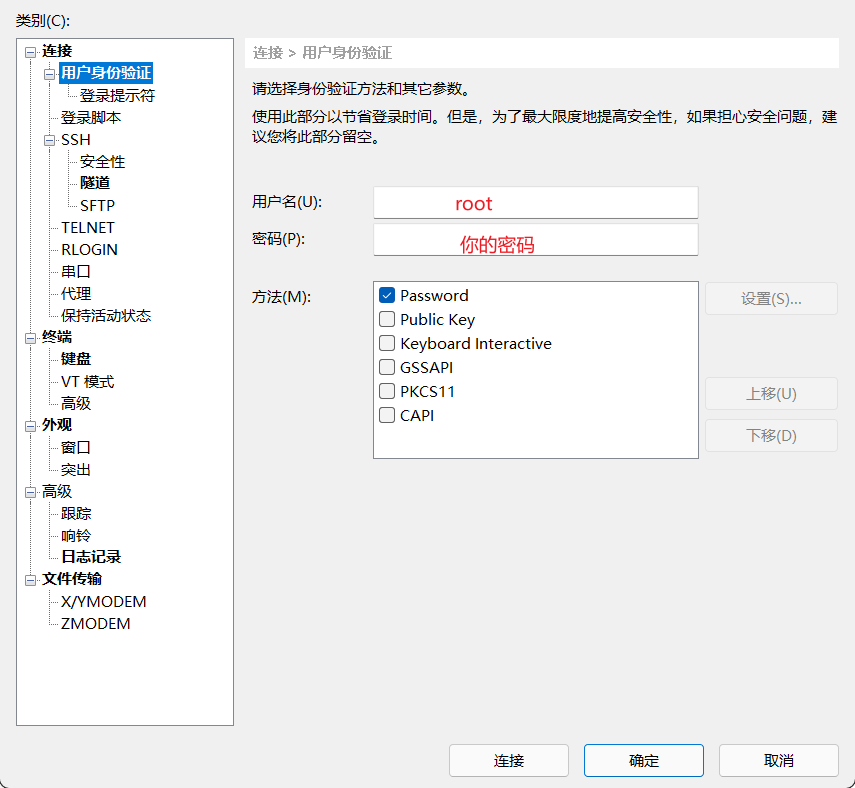Check the GSSAPI authentication method
855x788 pixels.
point(387,367)
